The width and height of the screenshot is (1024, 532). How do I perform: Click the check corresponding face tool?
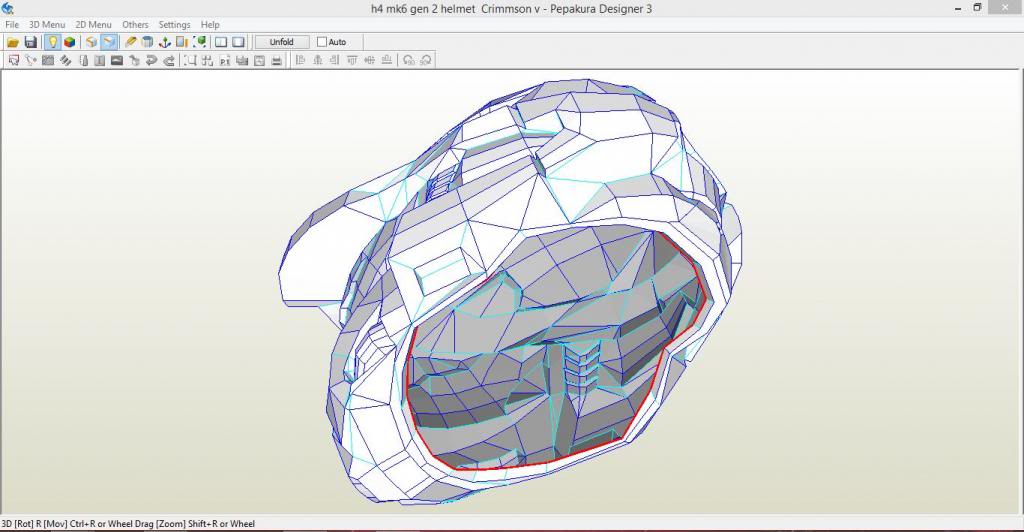tap(135, 60)
